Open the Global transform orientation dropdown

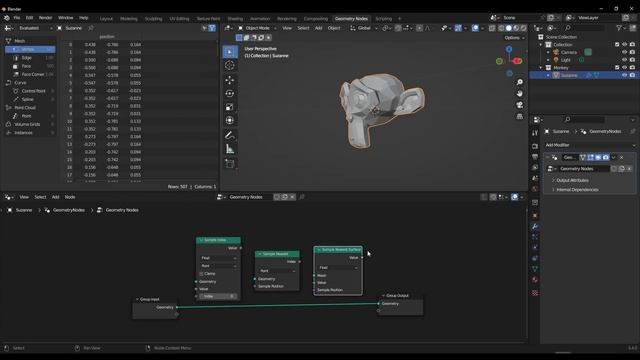click(363, 28)
